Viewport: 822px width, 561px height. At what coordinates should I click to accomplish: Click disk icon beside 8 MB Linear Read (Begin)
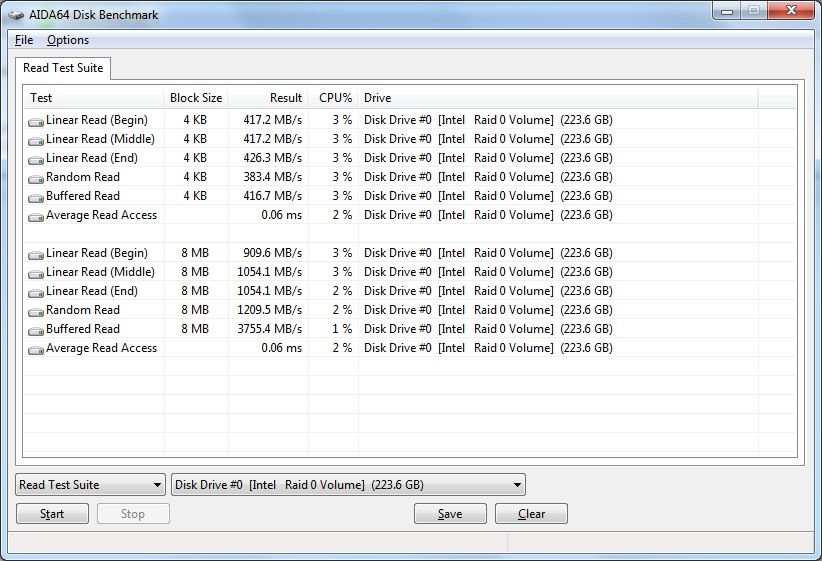36,255
